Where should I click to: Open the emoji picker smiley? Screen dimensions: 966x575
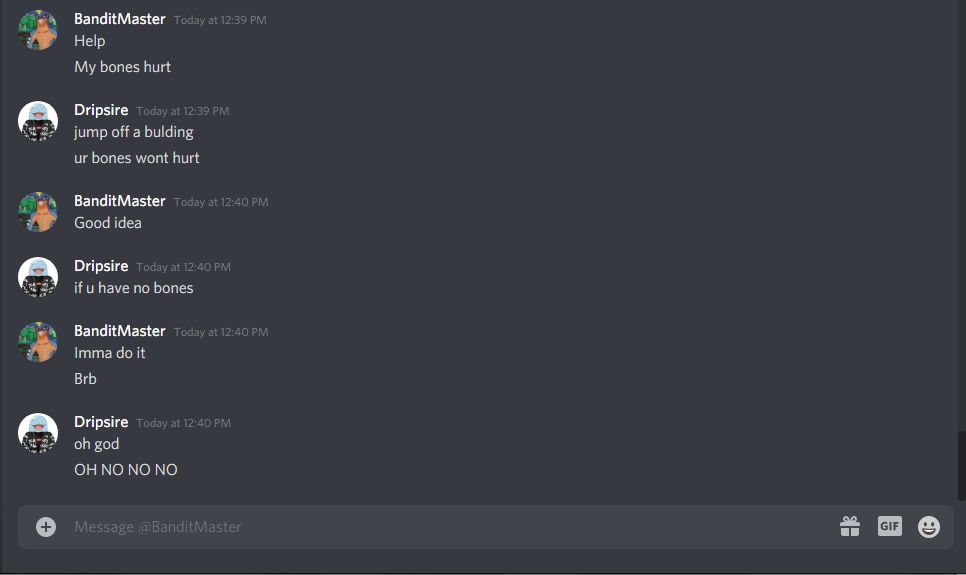(928, 527)
